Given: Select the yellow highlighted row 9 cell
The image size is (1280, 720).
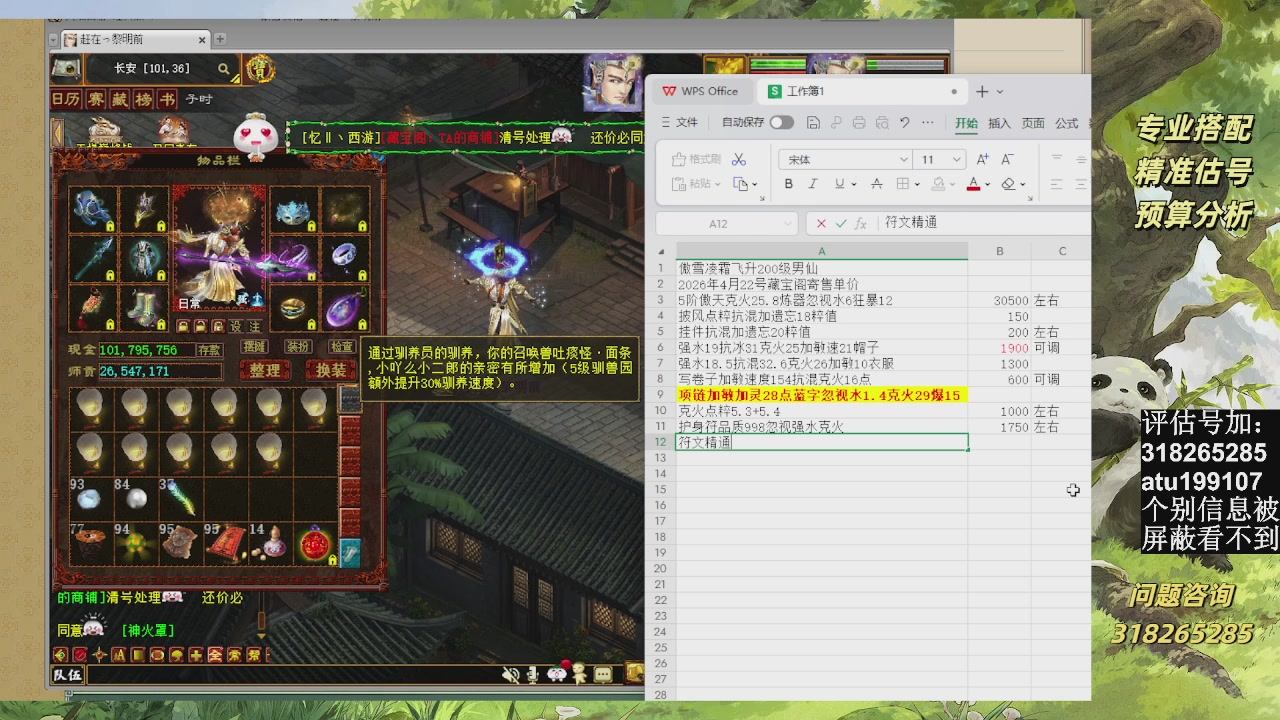Looking at the screenshot, I should (x=822, y=395).
